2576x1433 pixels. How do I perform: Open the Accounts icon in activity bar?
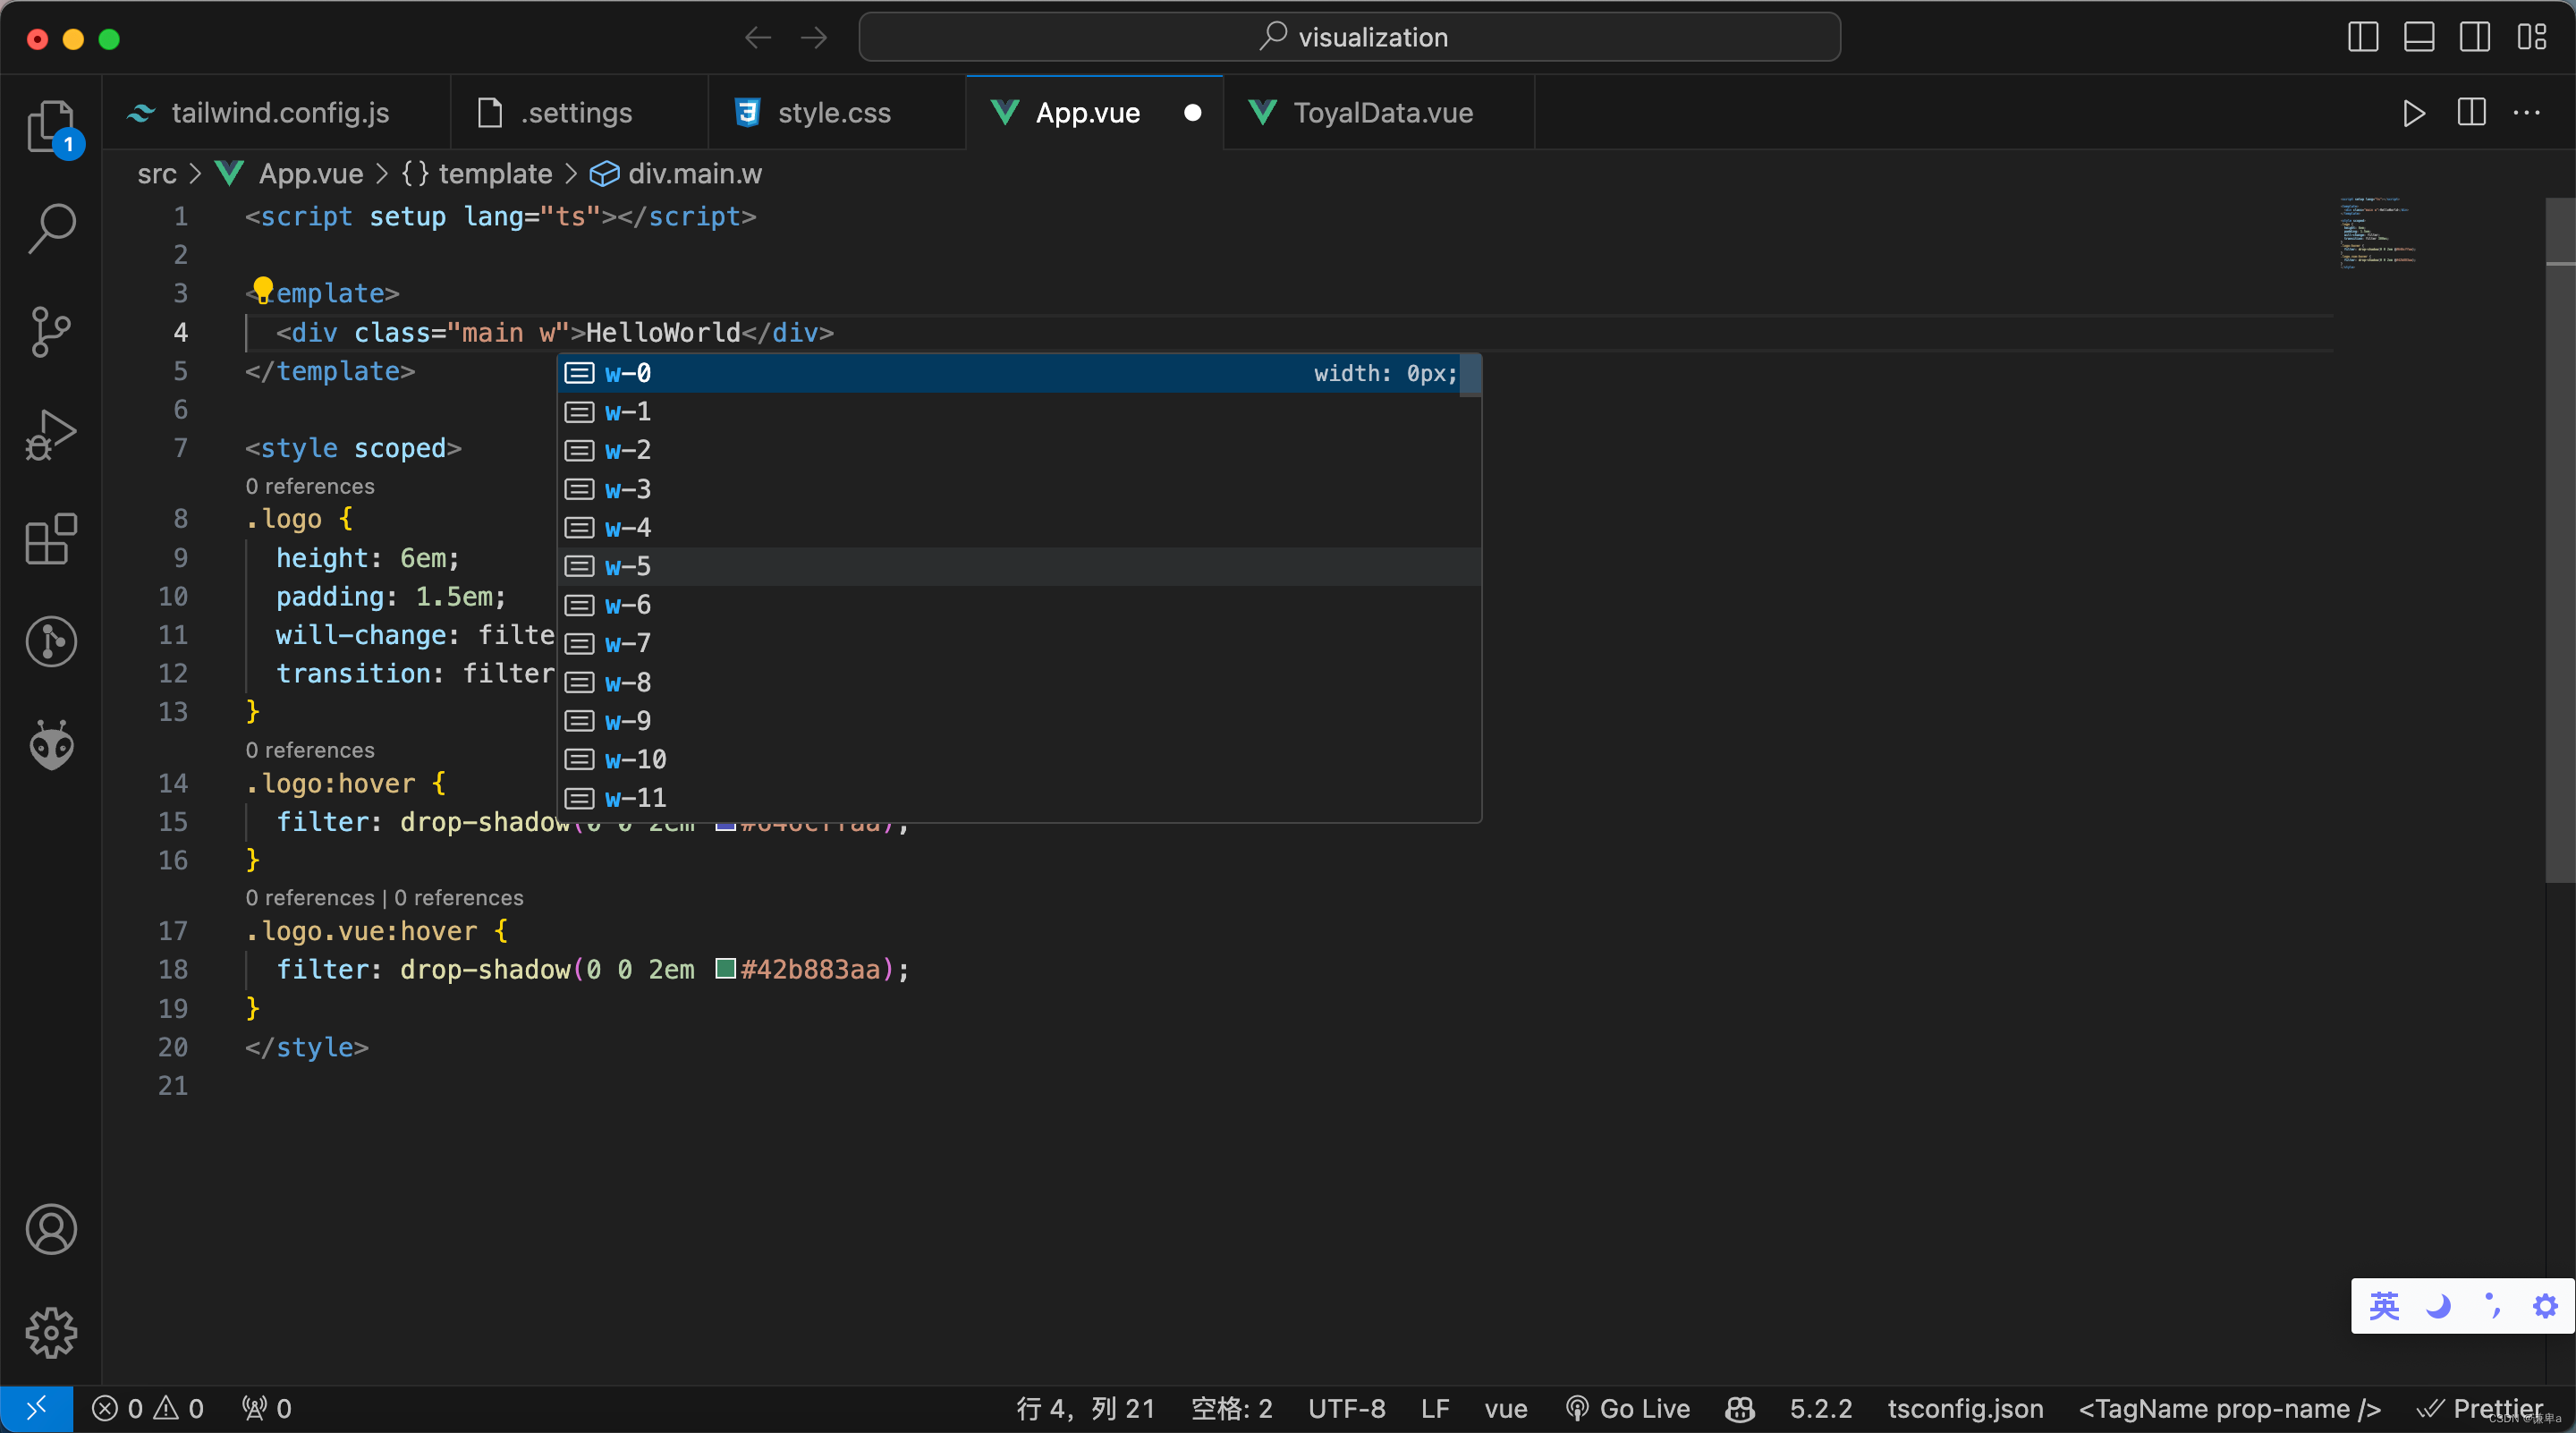(51, 1229)
